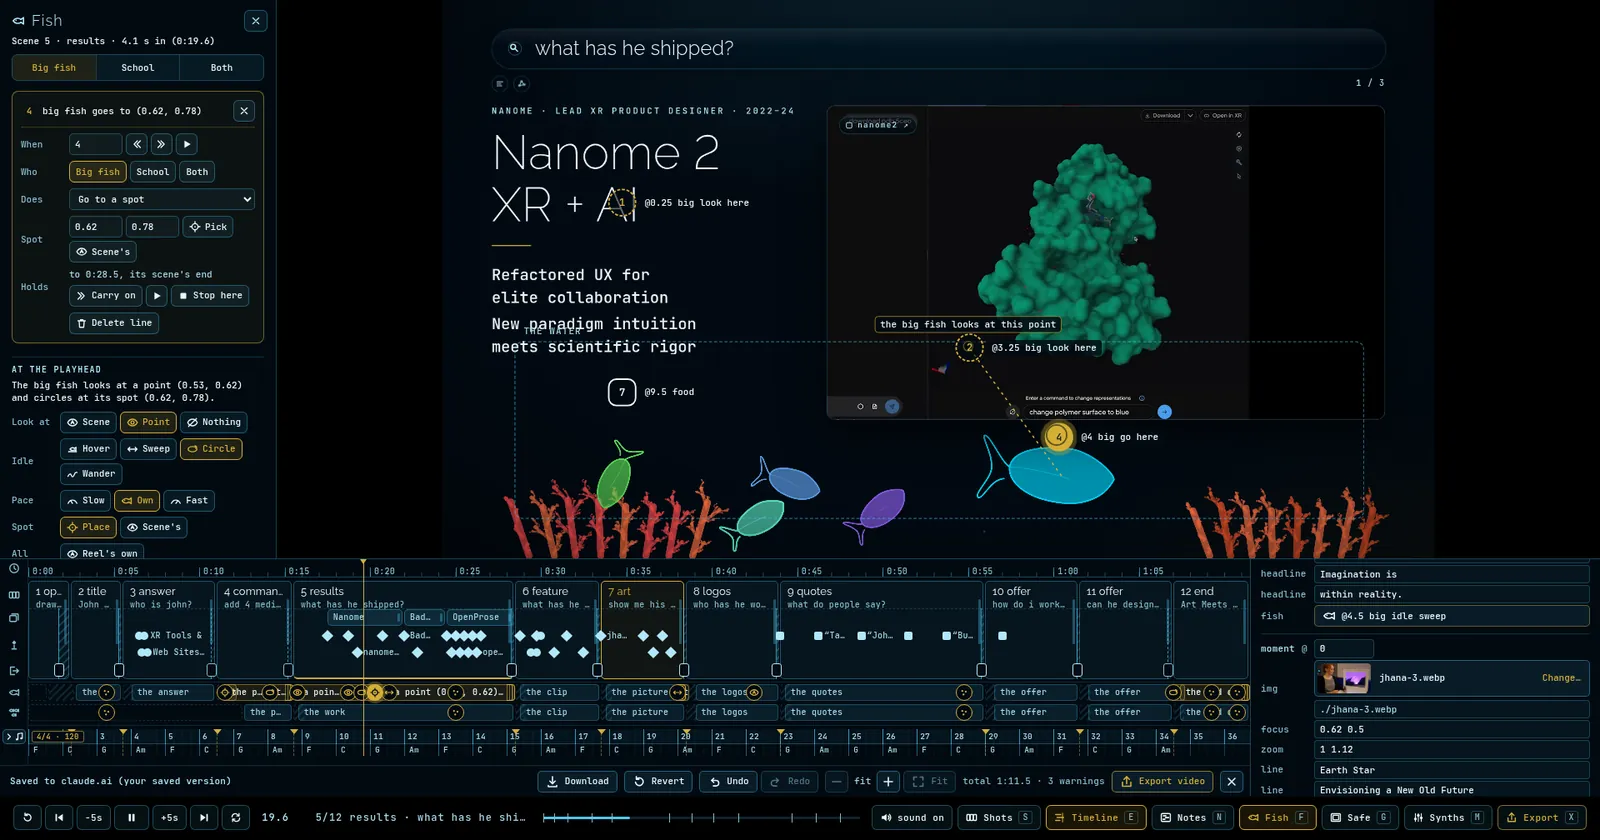Select the School tab at panel top
The image size is (1600, 840).
[138, 68]
